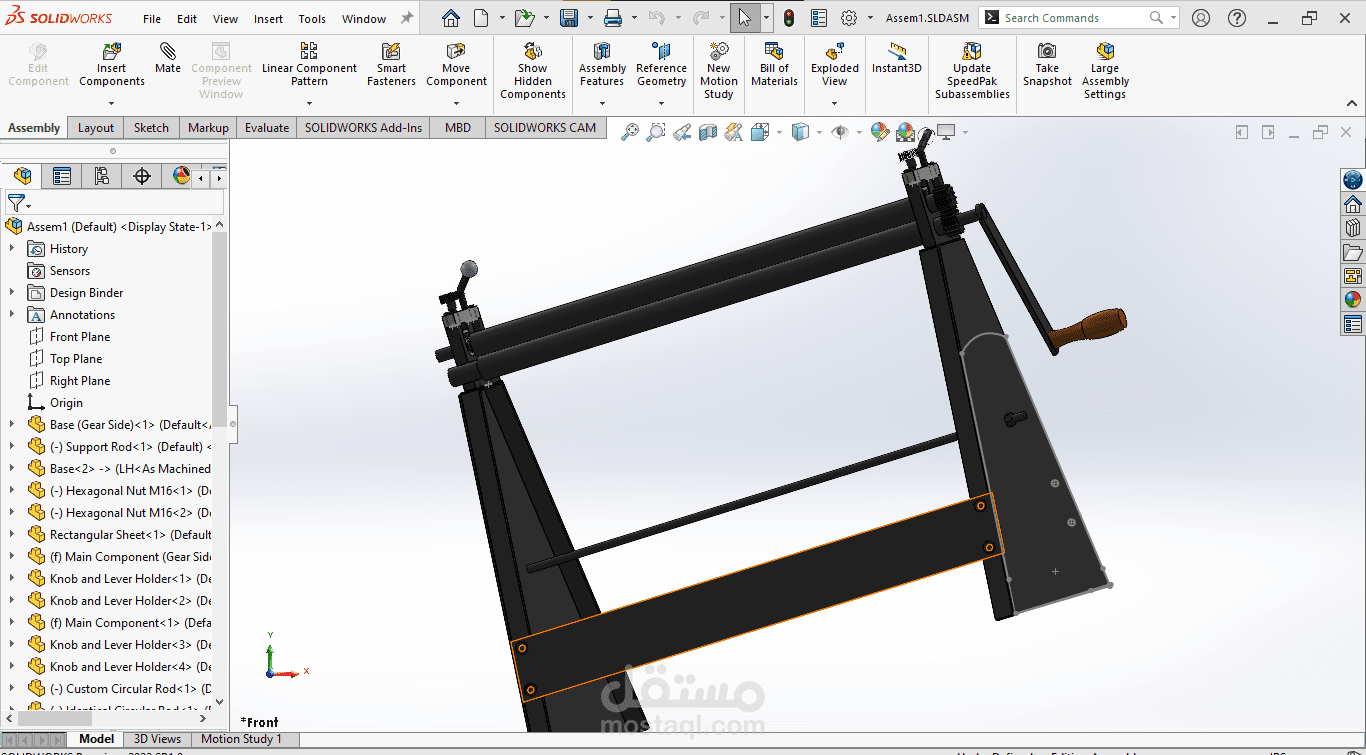Open the DisplayManager color ball tab
The image size is (1366, 755).
click(x=182, y=177)
